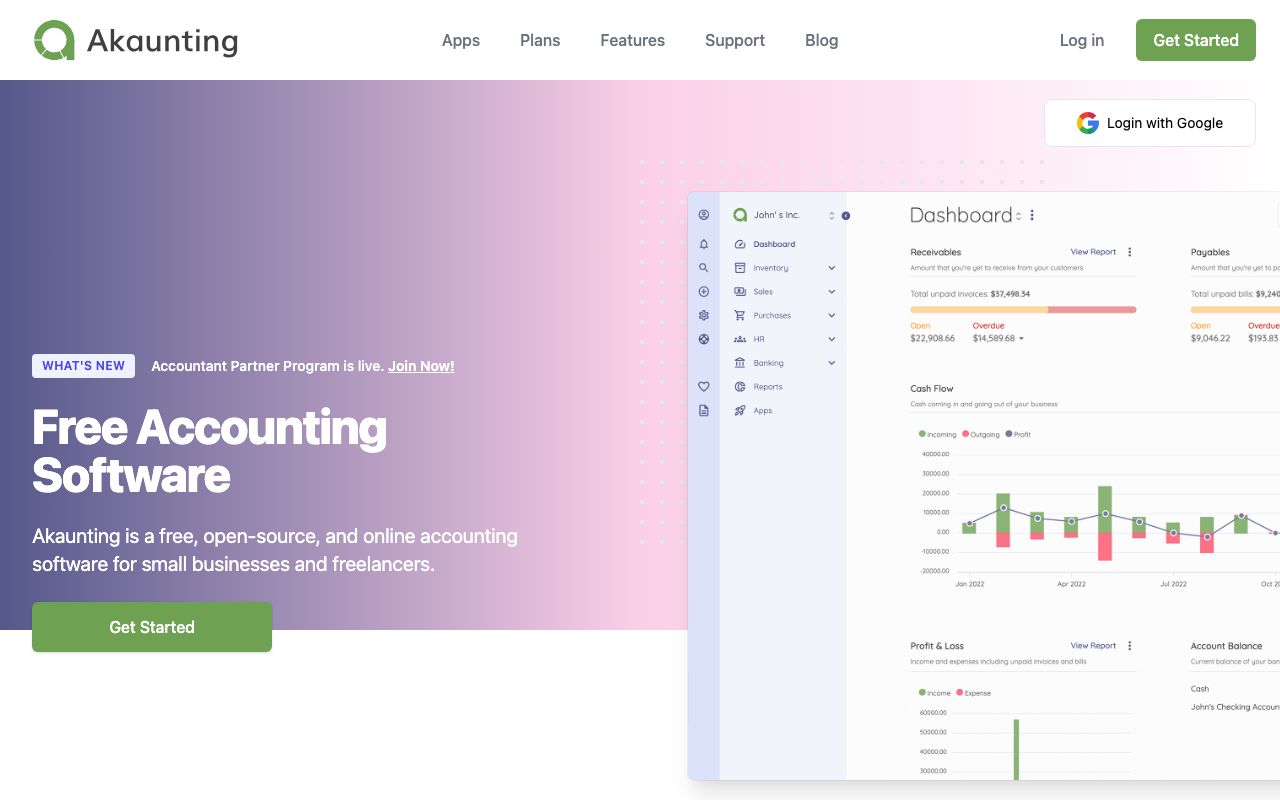Click the Free Accounting Software headline
Screen dimensions: 1280x800
[x=210, y=451]
